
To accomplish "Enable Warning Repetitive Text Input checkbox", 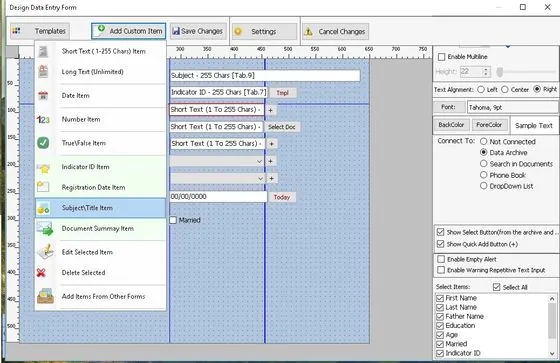I will 441,270.
